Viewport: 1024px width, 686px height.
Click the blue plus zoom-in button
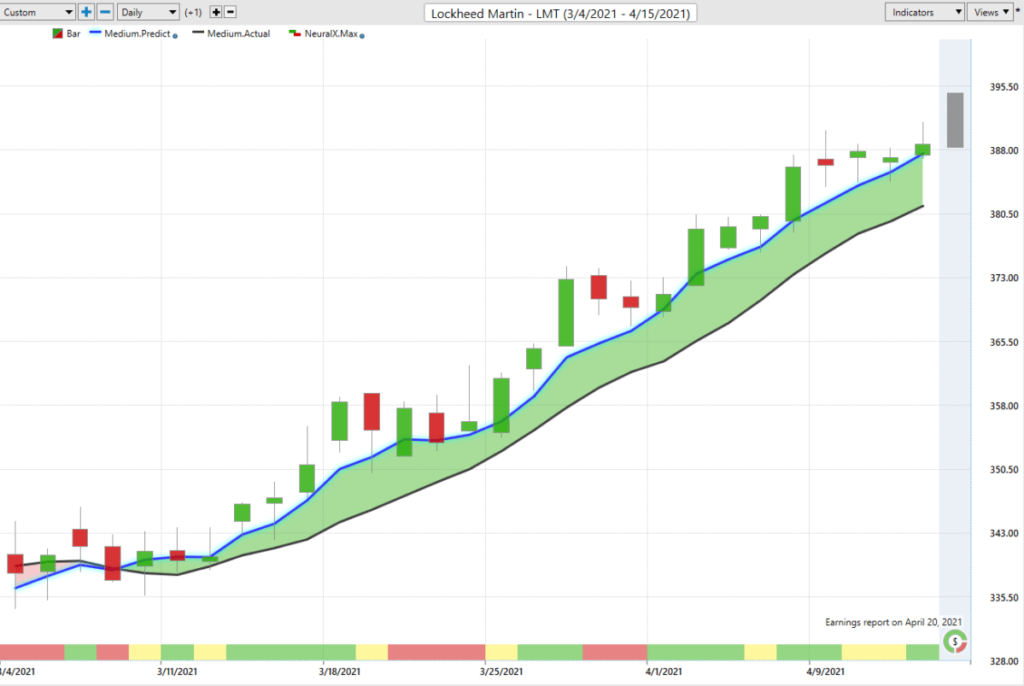point(86,12)
